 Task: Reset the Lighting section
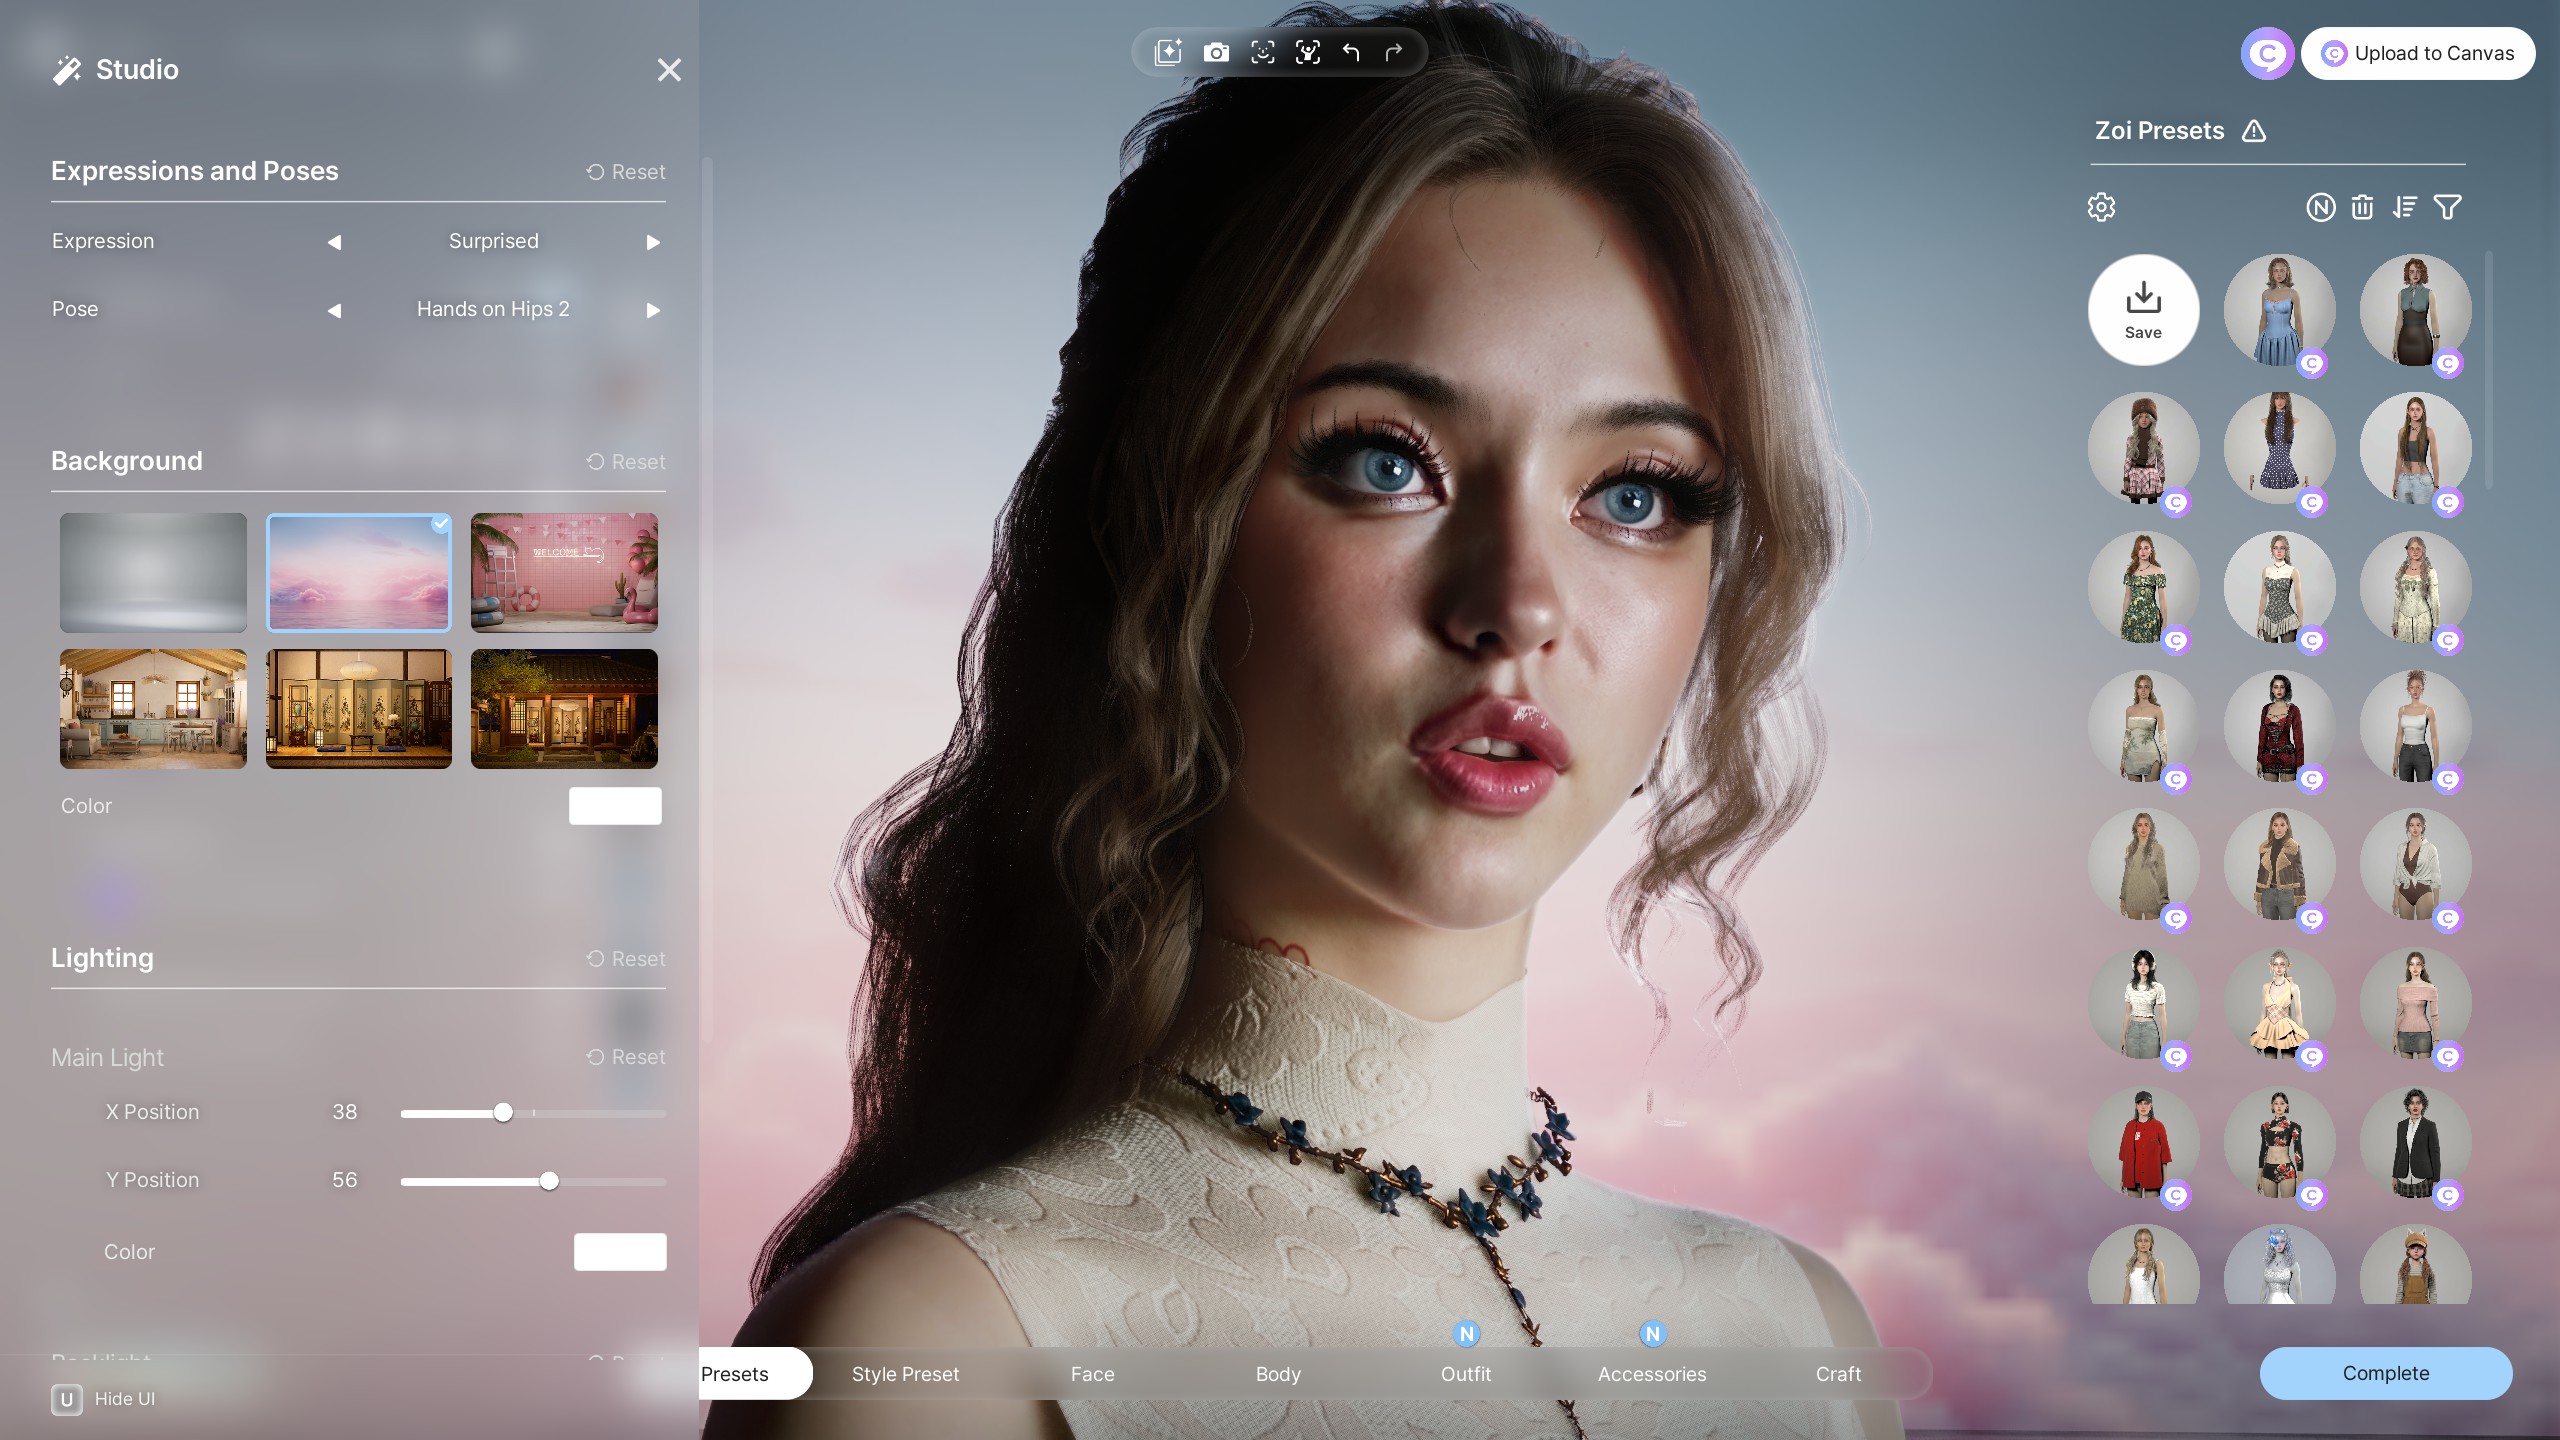tap(626, 959)
